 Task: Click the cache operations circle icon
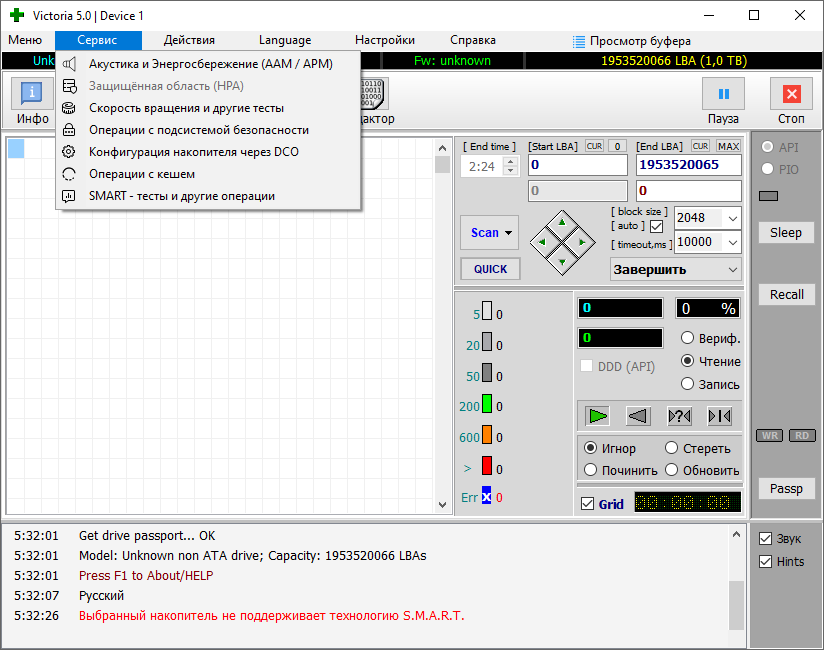click(69, 174)
